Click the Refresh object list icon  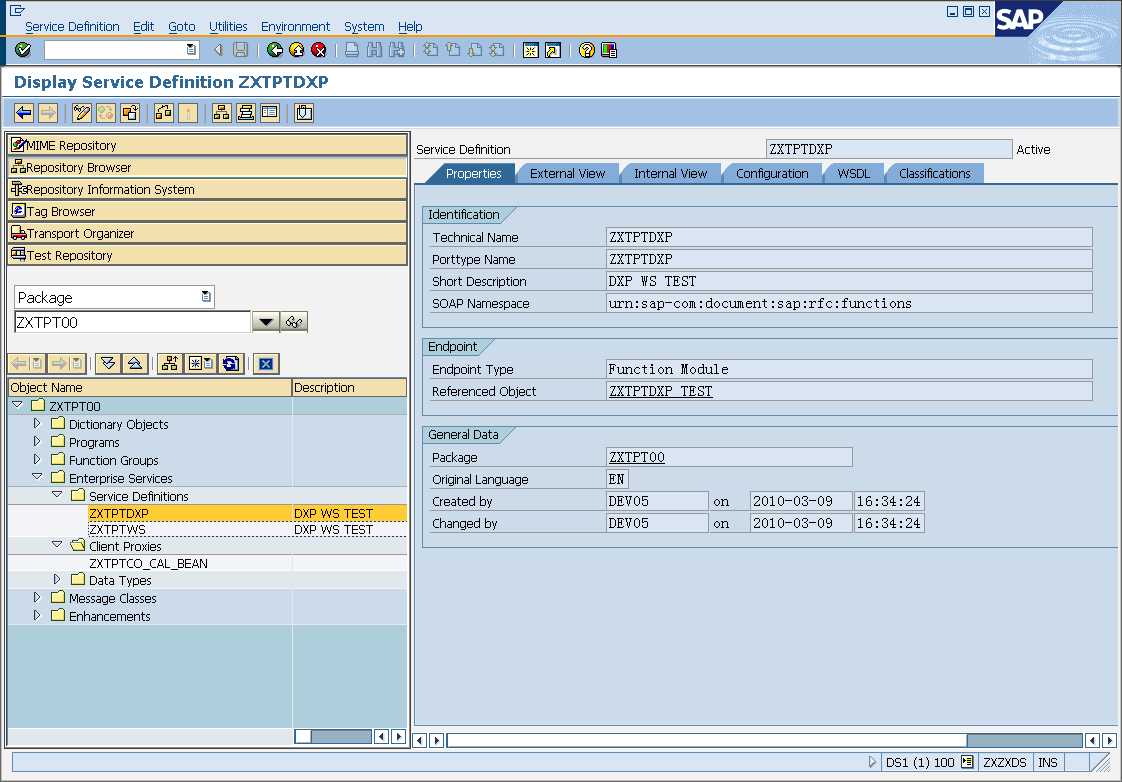(x=230, y=363)
